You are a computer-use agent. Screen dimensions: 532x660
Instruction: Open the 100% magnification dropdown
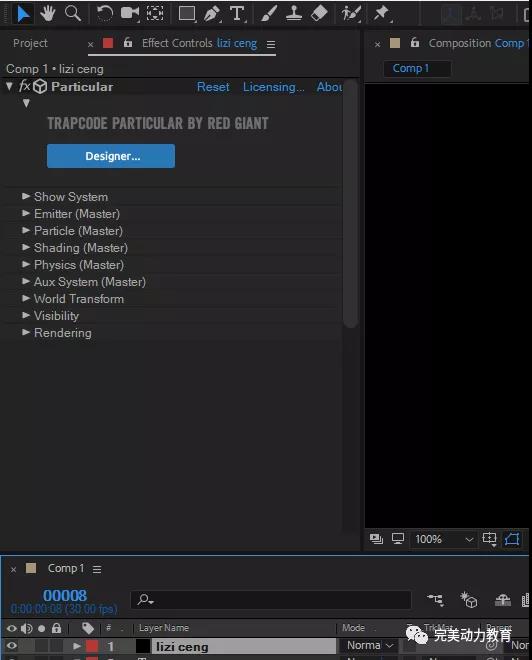click(x=444, y=539)
